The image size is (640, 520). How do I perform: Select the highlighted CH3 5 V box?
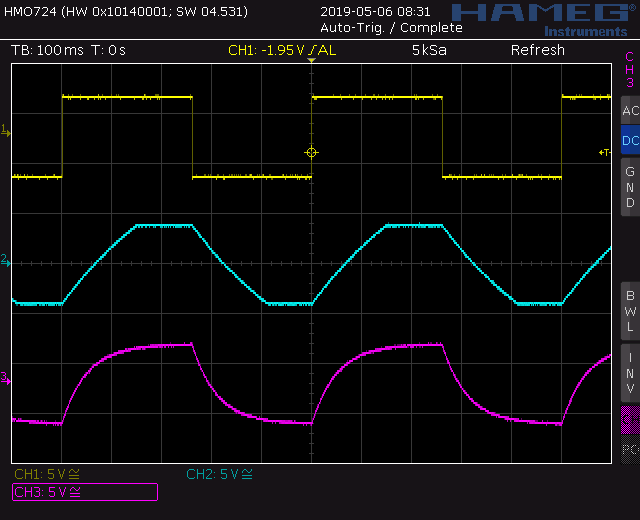tap(85, 492)
